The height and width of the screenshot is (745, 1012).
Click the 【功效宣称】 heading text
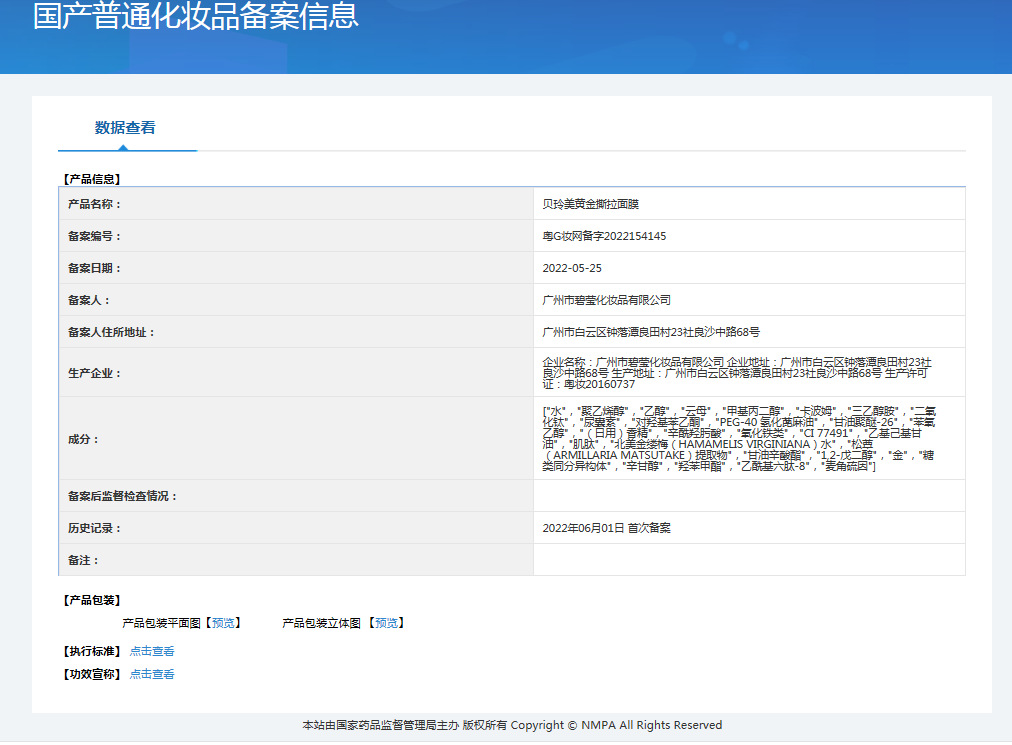click(x=92, y=674)
